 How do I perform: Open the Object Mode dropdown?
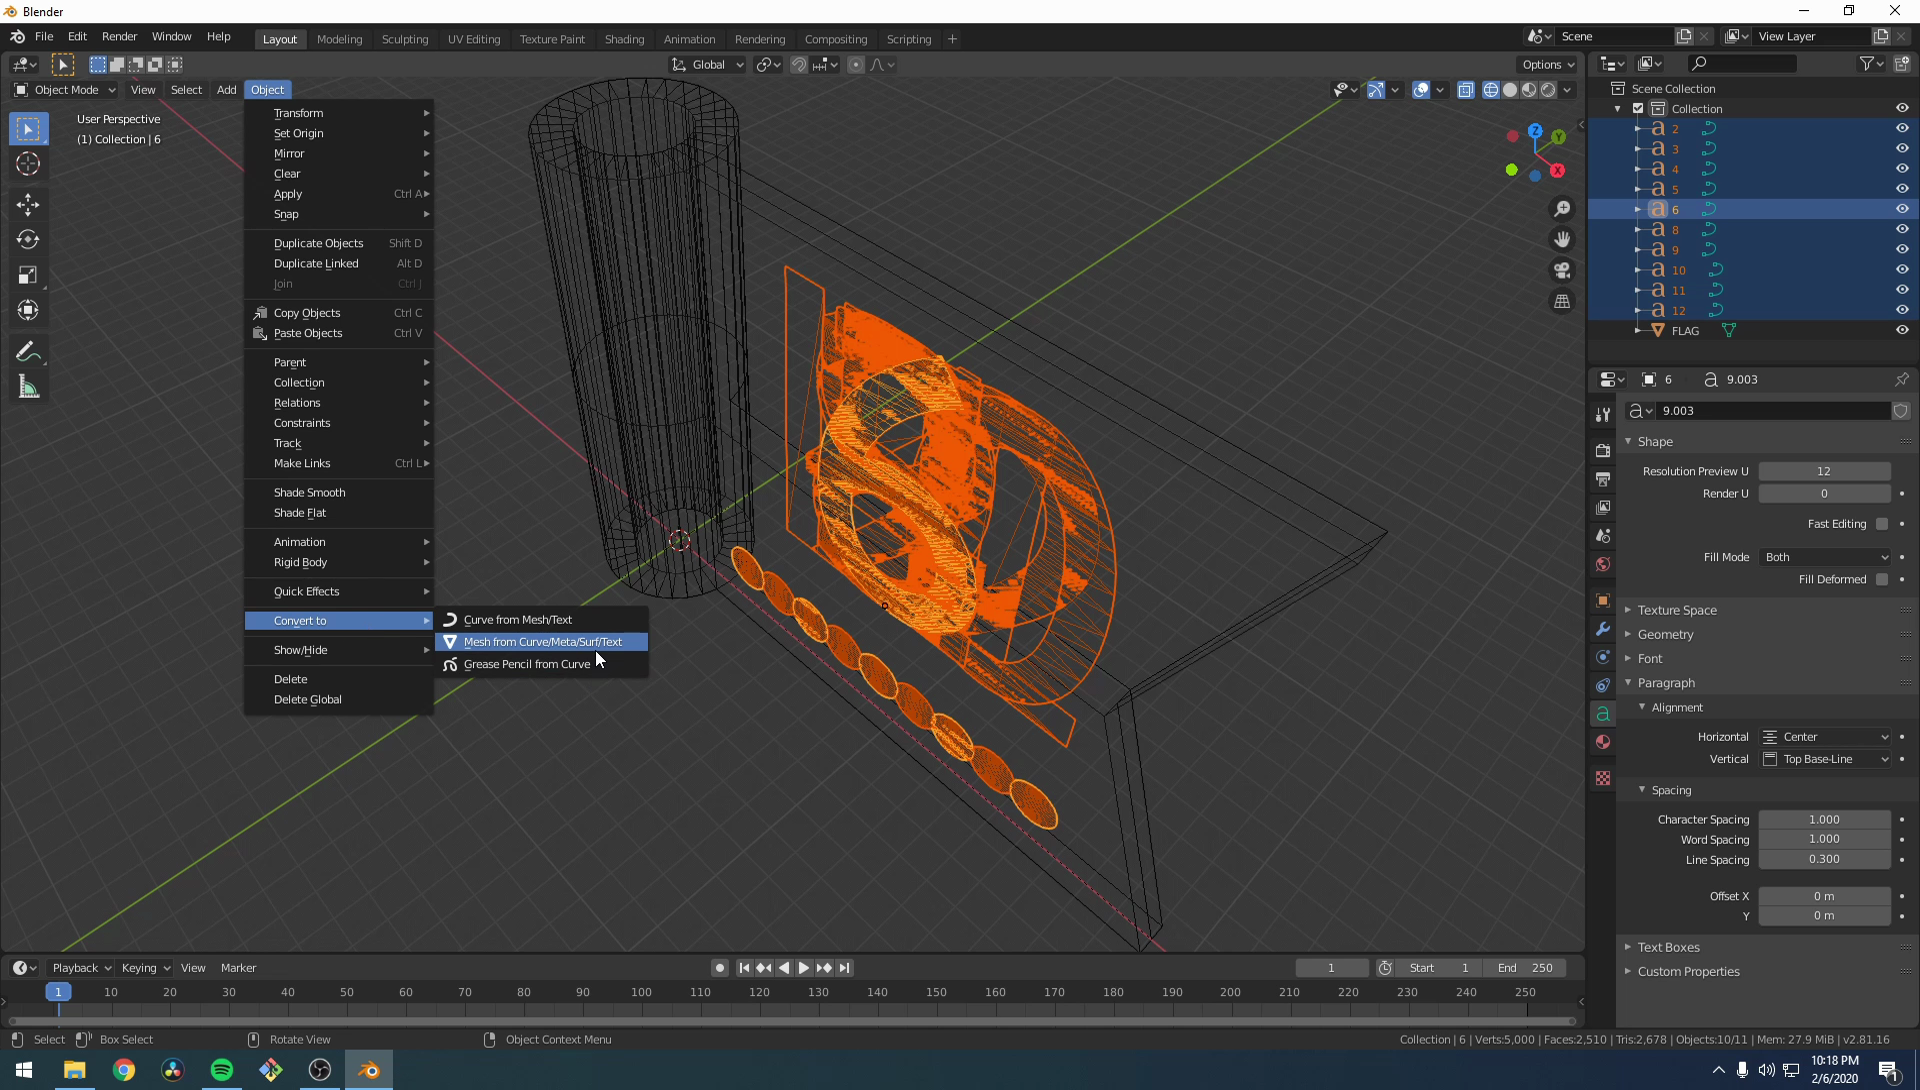tap(65, 90)
